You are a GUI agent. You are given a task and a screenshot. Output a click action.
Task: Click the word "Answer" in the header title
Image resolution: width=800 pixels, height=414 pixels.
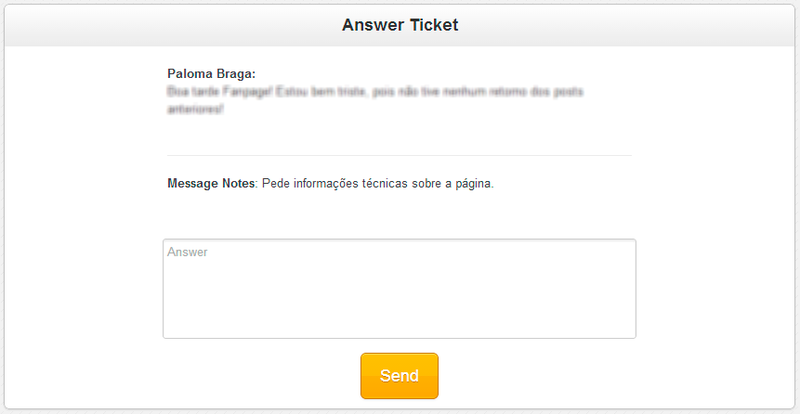pos(368,25)
